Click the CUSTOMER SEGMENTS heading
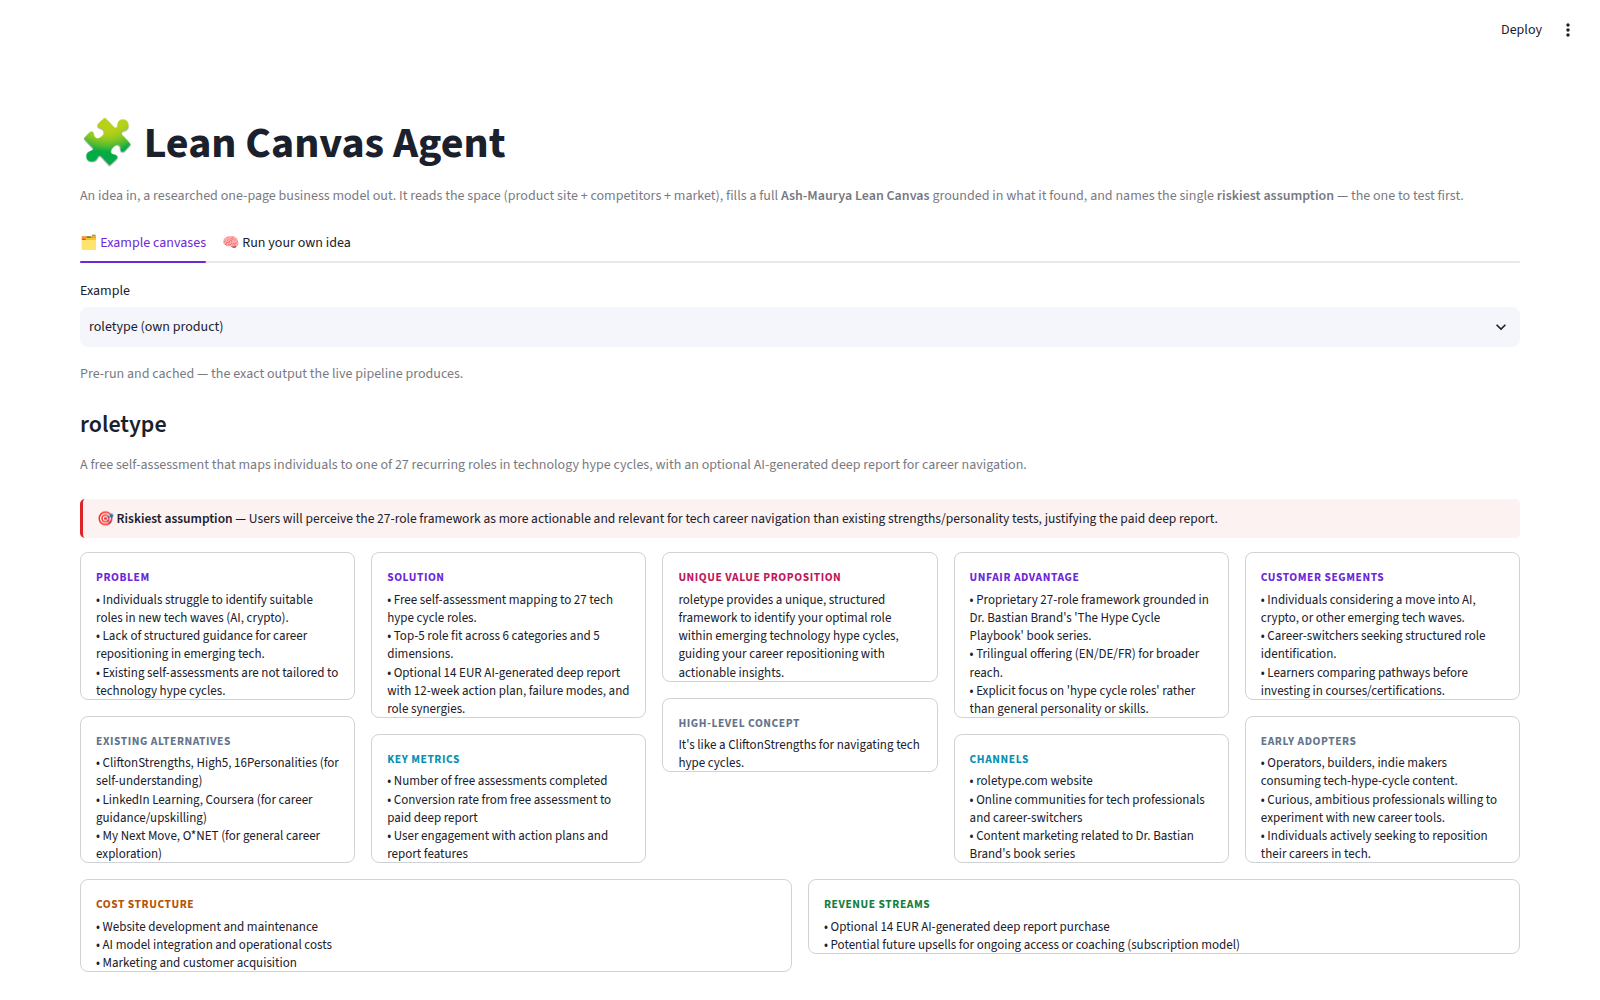The height and width of the screenshot is (1000, 1600). 1322,577
